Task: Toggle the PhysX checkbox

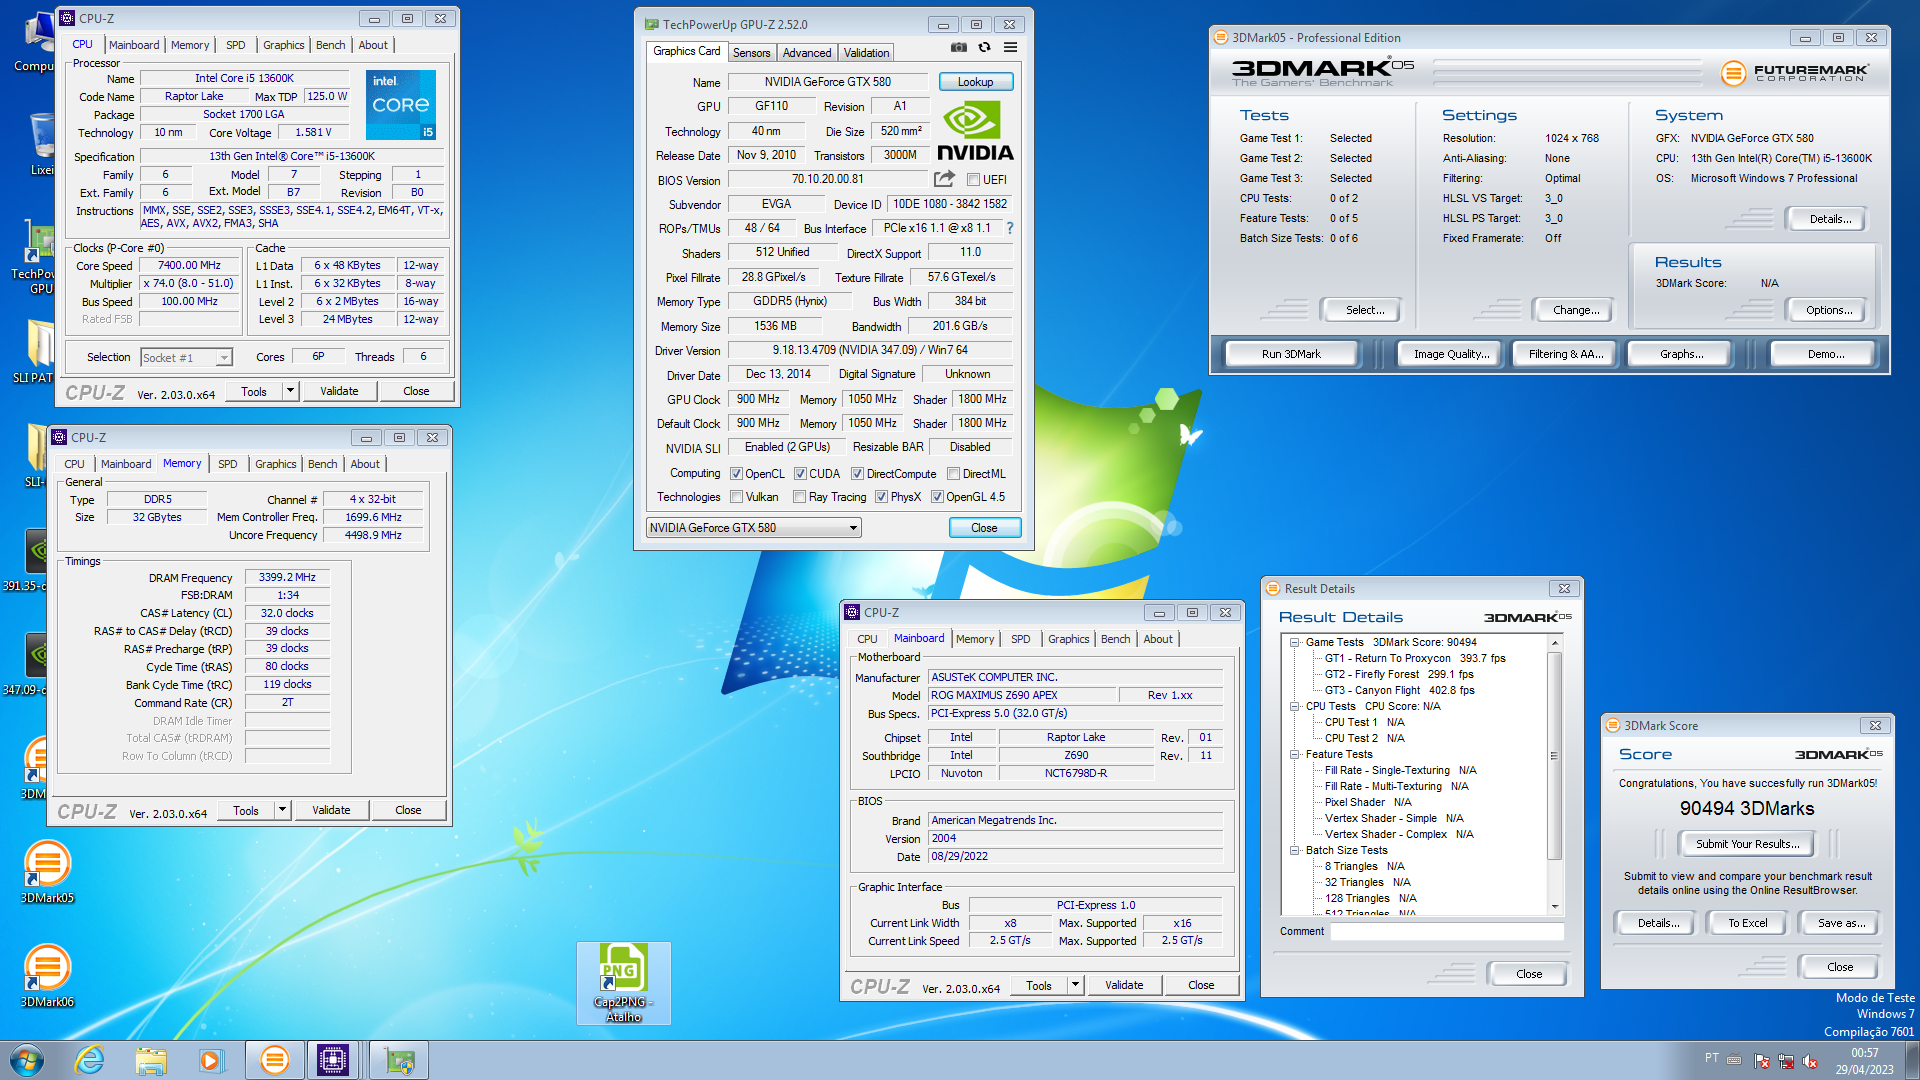Action: tap(881, 497)
